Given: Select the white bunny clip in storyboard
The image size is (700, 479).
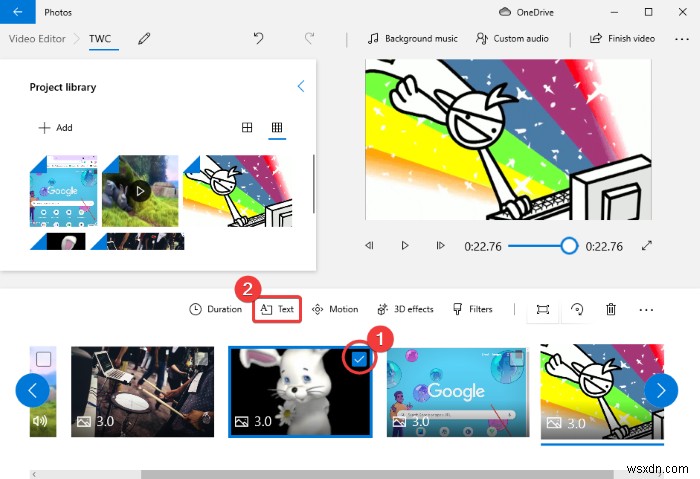Looking at the screenshot, I should [x=300, y=392].
